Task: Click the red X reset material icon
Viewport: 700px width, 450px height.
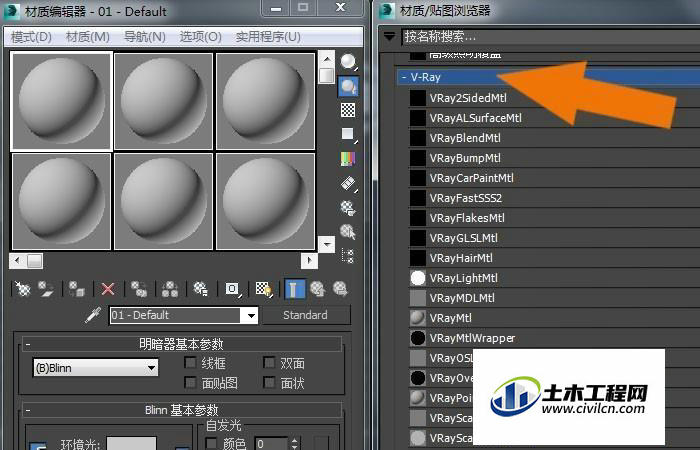Action: [108, 289]
